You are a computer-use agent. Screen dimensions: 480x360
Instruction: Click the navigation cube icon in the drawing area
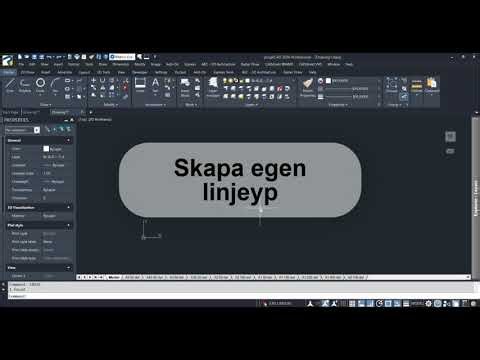click(450, 136)
